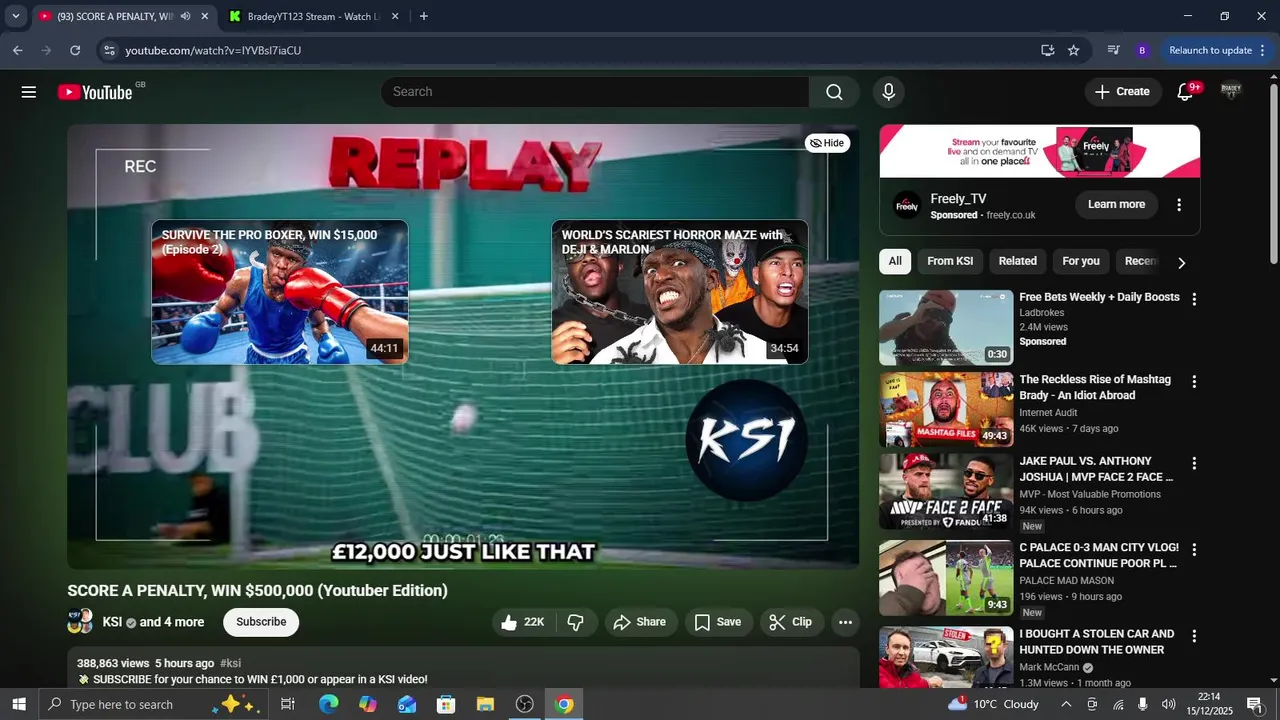Open Task View on taskbar
Screen dimensions: 1280x720
coord(288,704)
